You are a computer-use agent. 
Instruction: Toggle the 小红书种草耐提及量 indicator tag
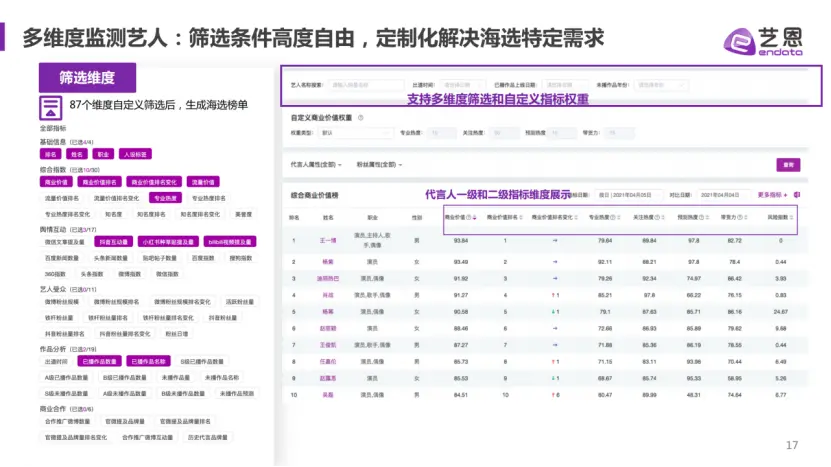coord(168,242)
